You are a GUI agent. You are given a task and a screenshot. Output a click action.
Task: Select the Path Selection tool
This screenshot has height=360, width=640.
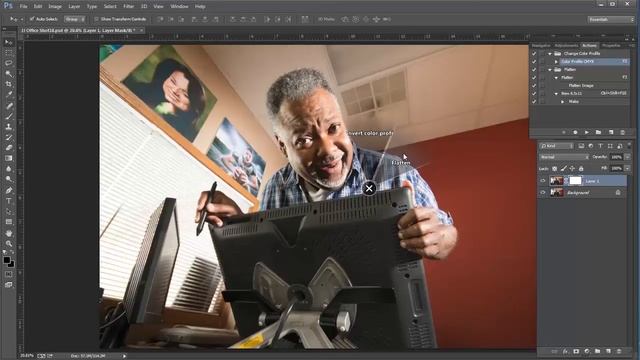pos(8,211)
